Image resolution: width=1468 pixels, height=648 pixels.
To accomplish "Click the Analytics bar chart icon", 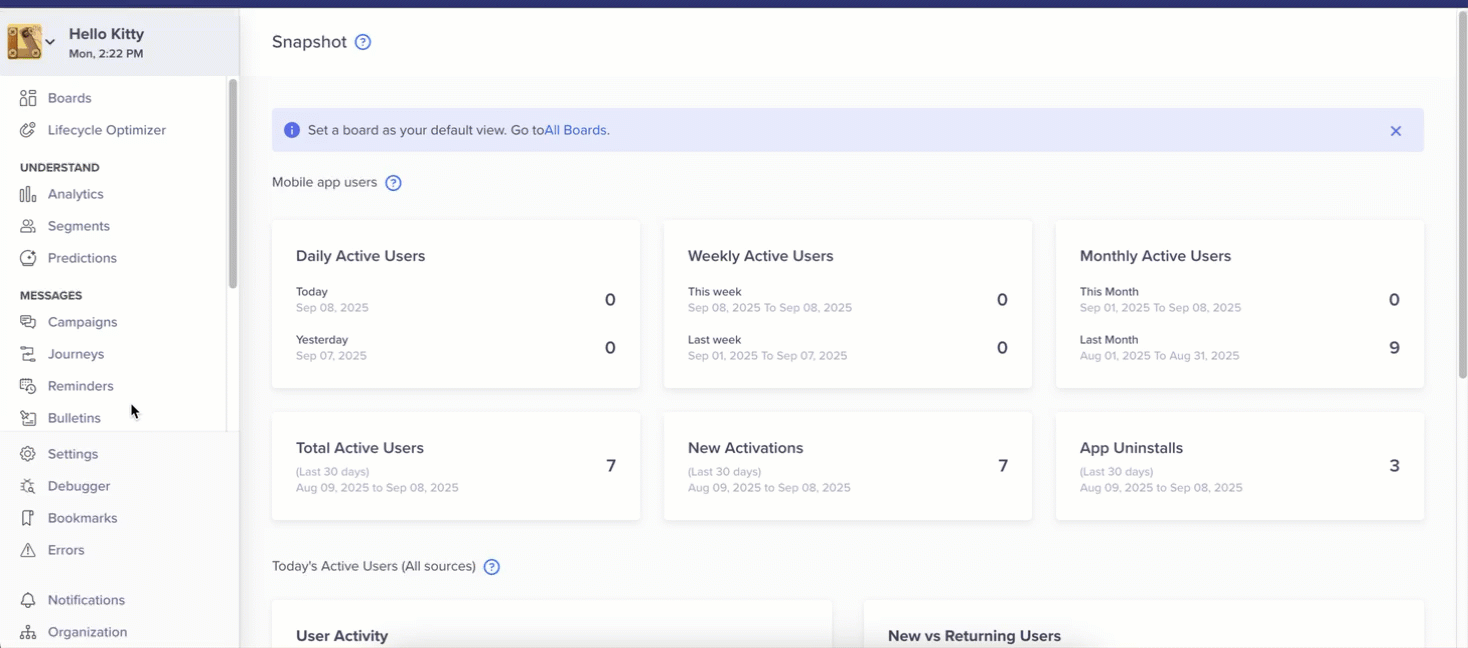I will coord(28,194).
